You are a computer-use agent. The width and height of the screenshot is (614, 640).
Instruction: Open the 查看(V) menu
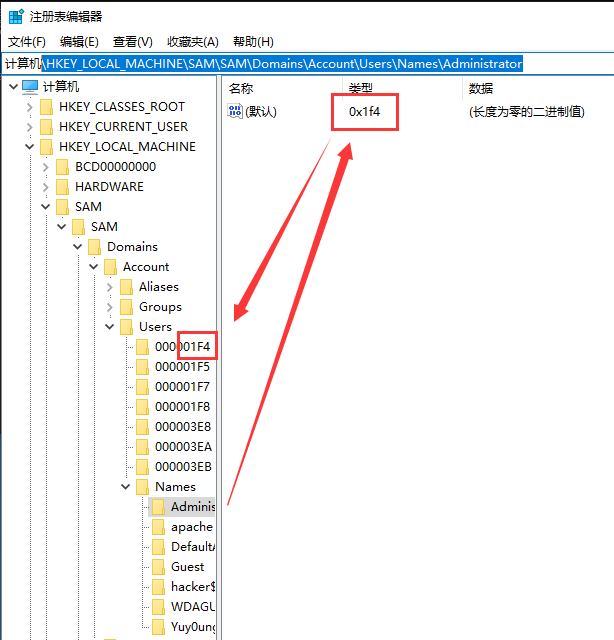(x=132, y=42)
